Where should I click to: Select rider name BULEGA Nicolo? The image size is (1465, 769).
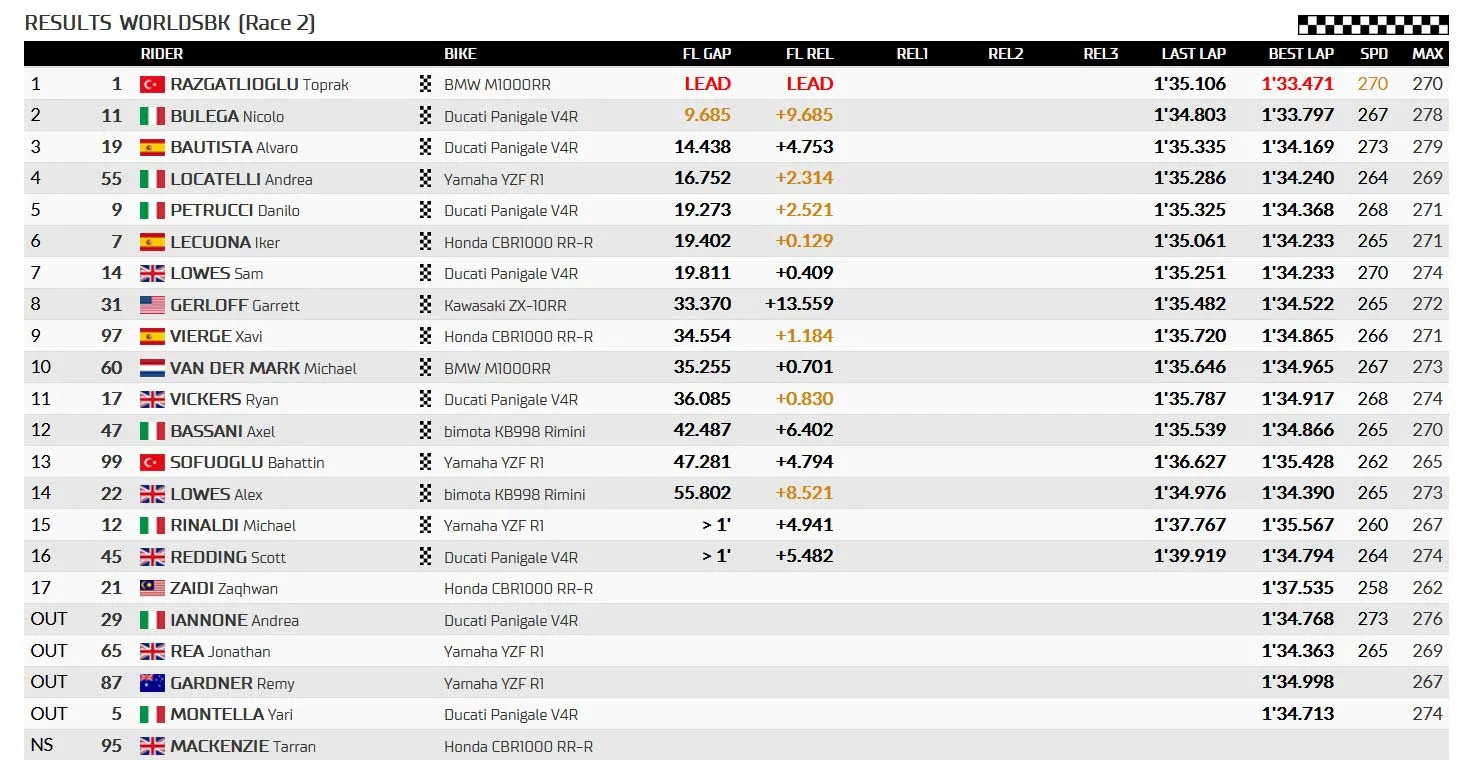click(x=227, y=116)
